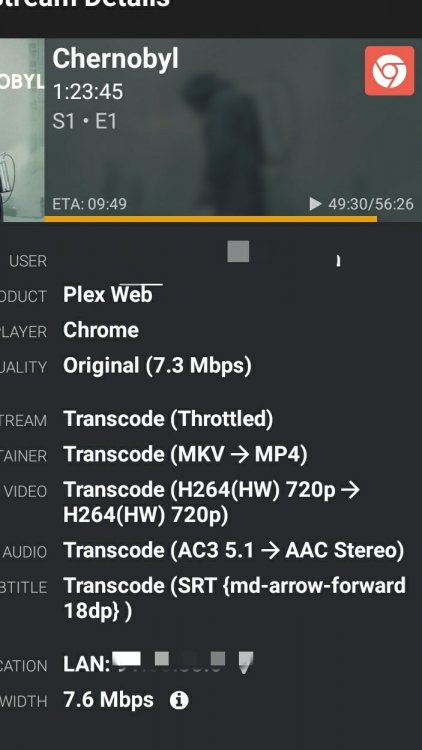Screen dimensions: 422x750
Task: Click the ETA: 09:49 label
Action: coord(89,204)
